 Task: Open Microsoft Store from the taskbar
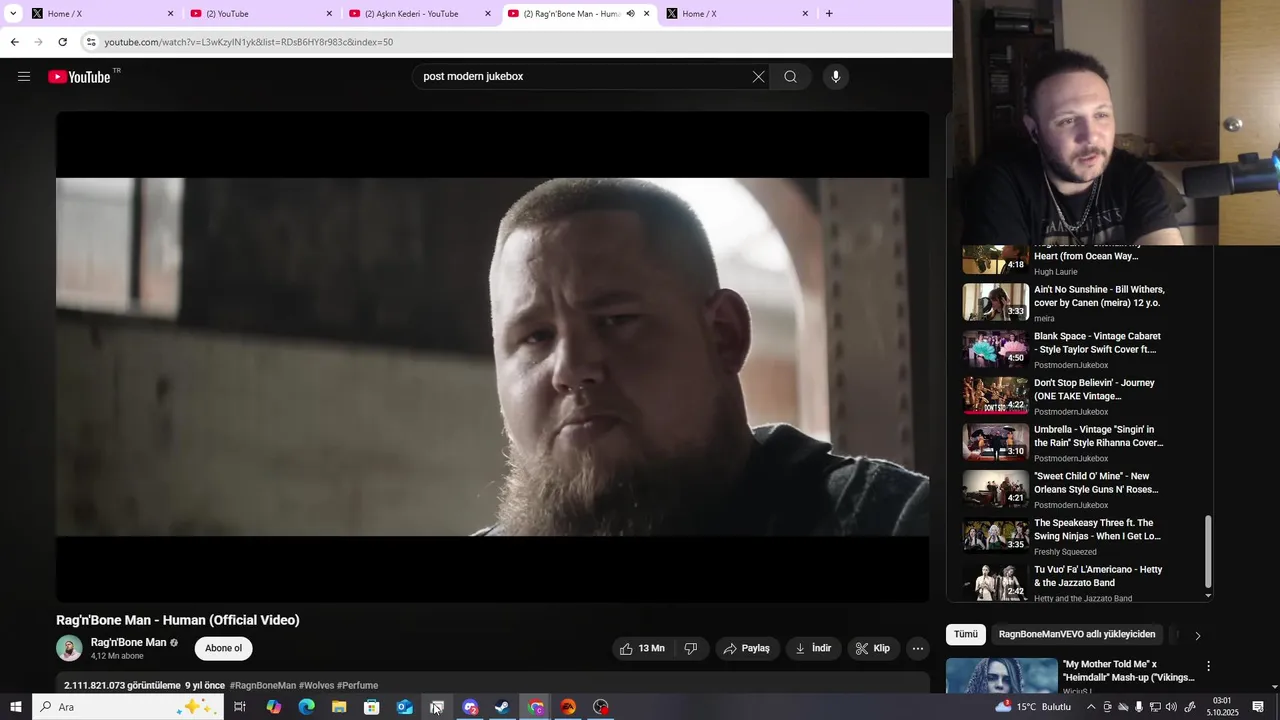[372, 707]
